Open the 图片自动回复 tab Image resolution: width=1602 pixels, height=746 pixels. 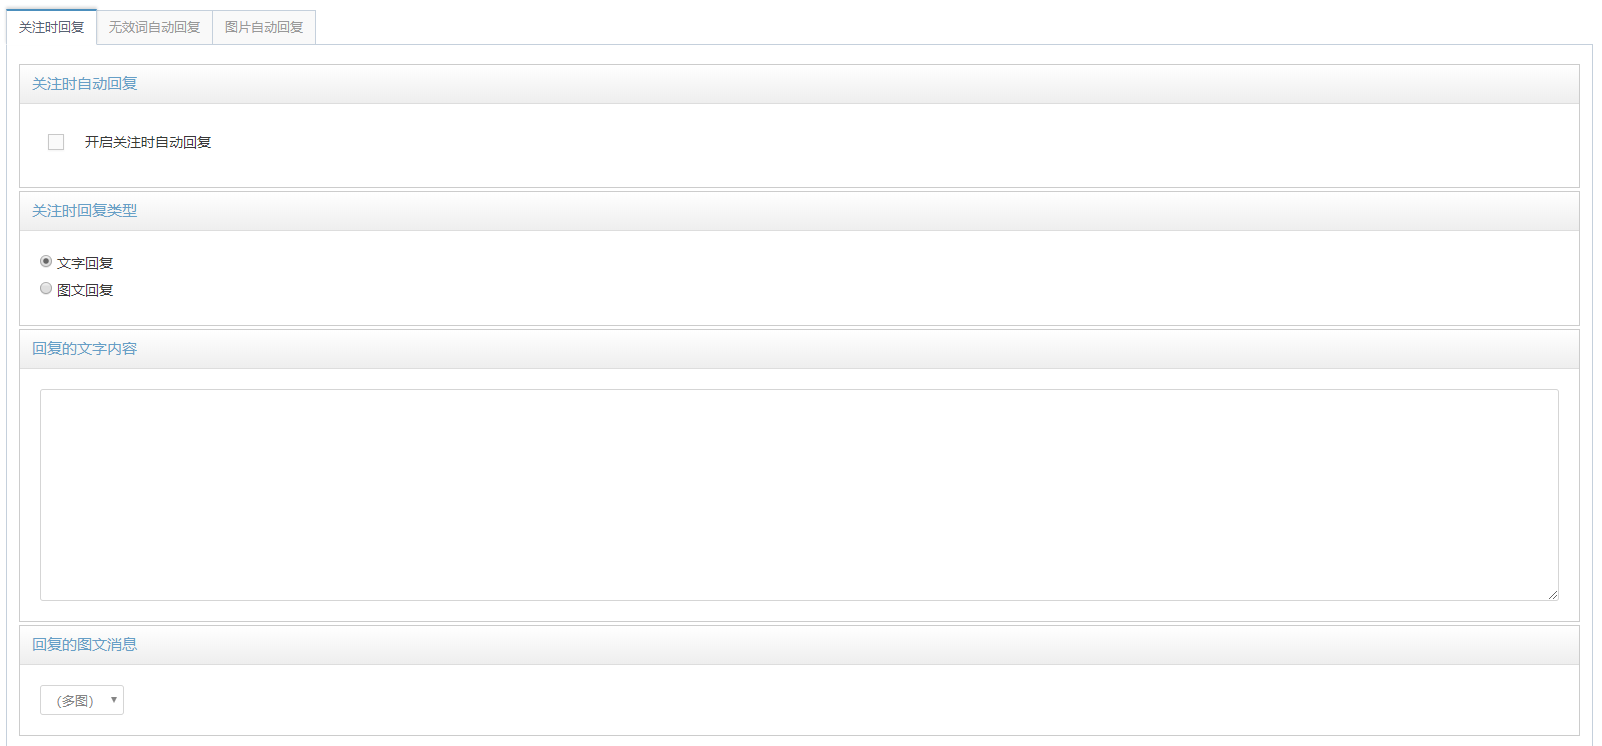(264, 27)
